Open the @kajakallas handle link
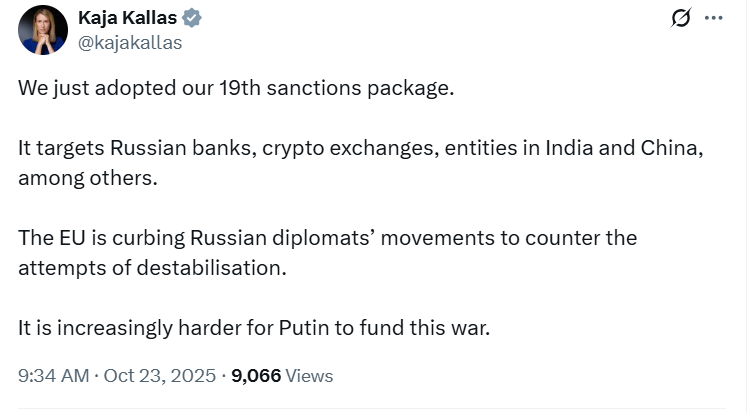748x413 pixels. click(x=130, y=42)
